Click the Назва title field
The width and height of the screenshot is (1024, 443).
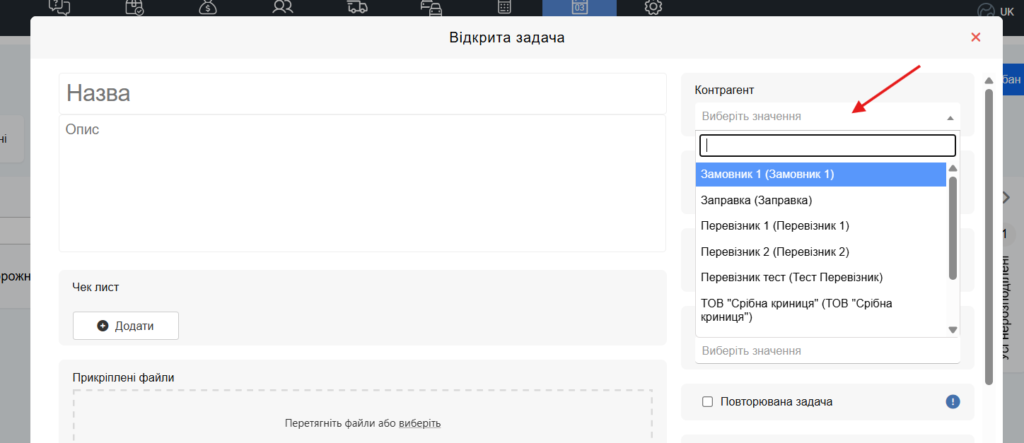tap(362, 93)
